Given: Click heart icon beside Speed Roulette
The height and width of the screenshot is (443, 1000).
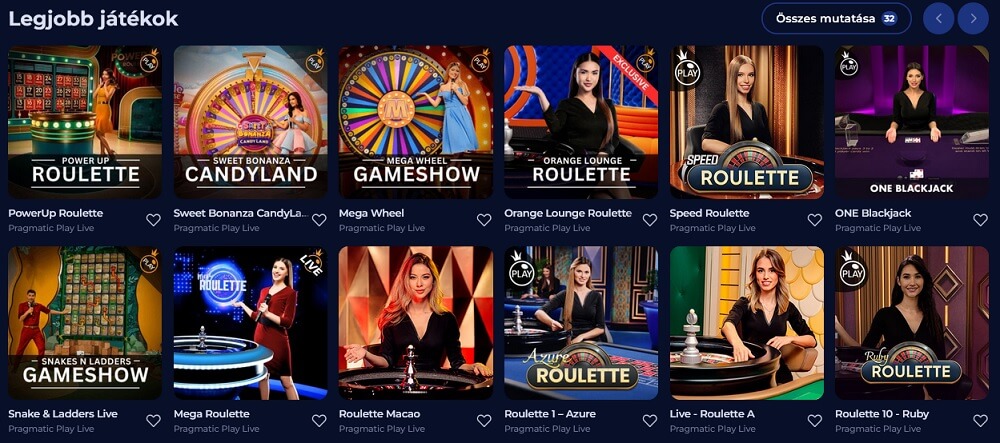Looking at the screenshot, I should pyautogui.click(x=814, y=220).
